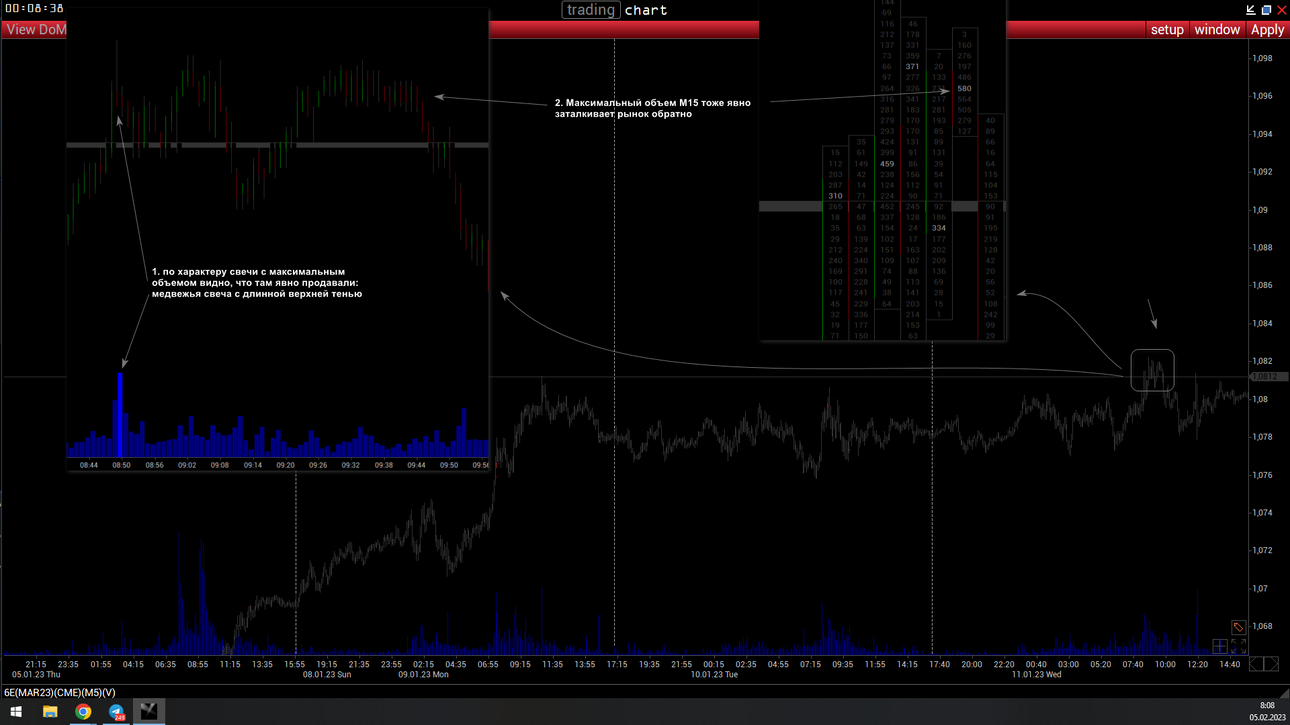The width and height of the screenshot is (1290, 725).
Task: Select the chart mode label
Action: pyautogui.click(x=646, y=10)
